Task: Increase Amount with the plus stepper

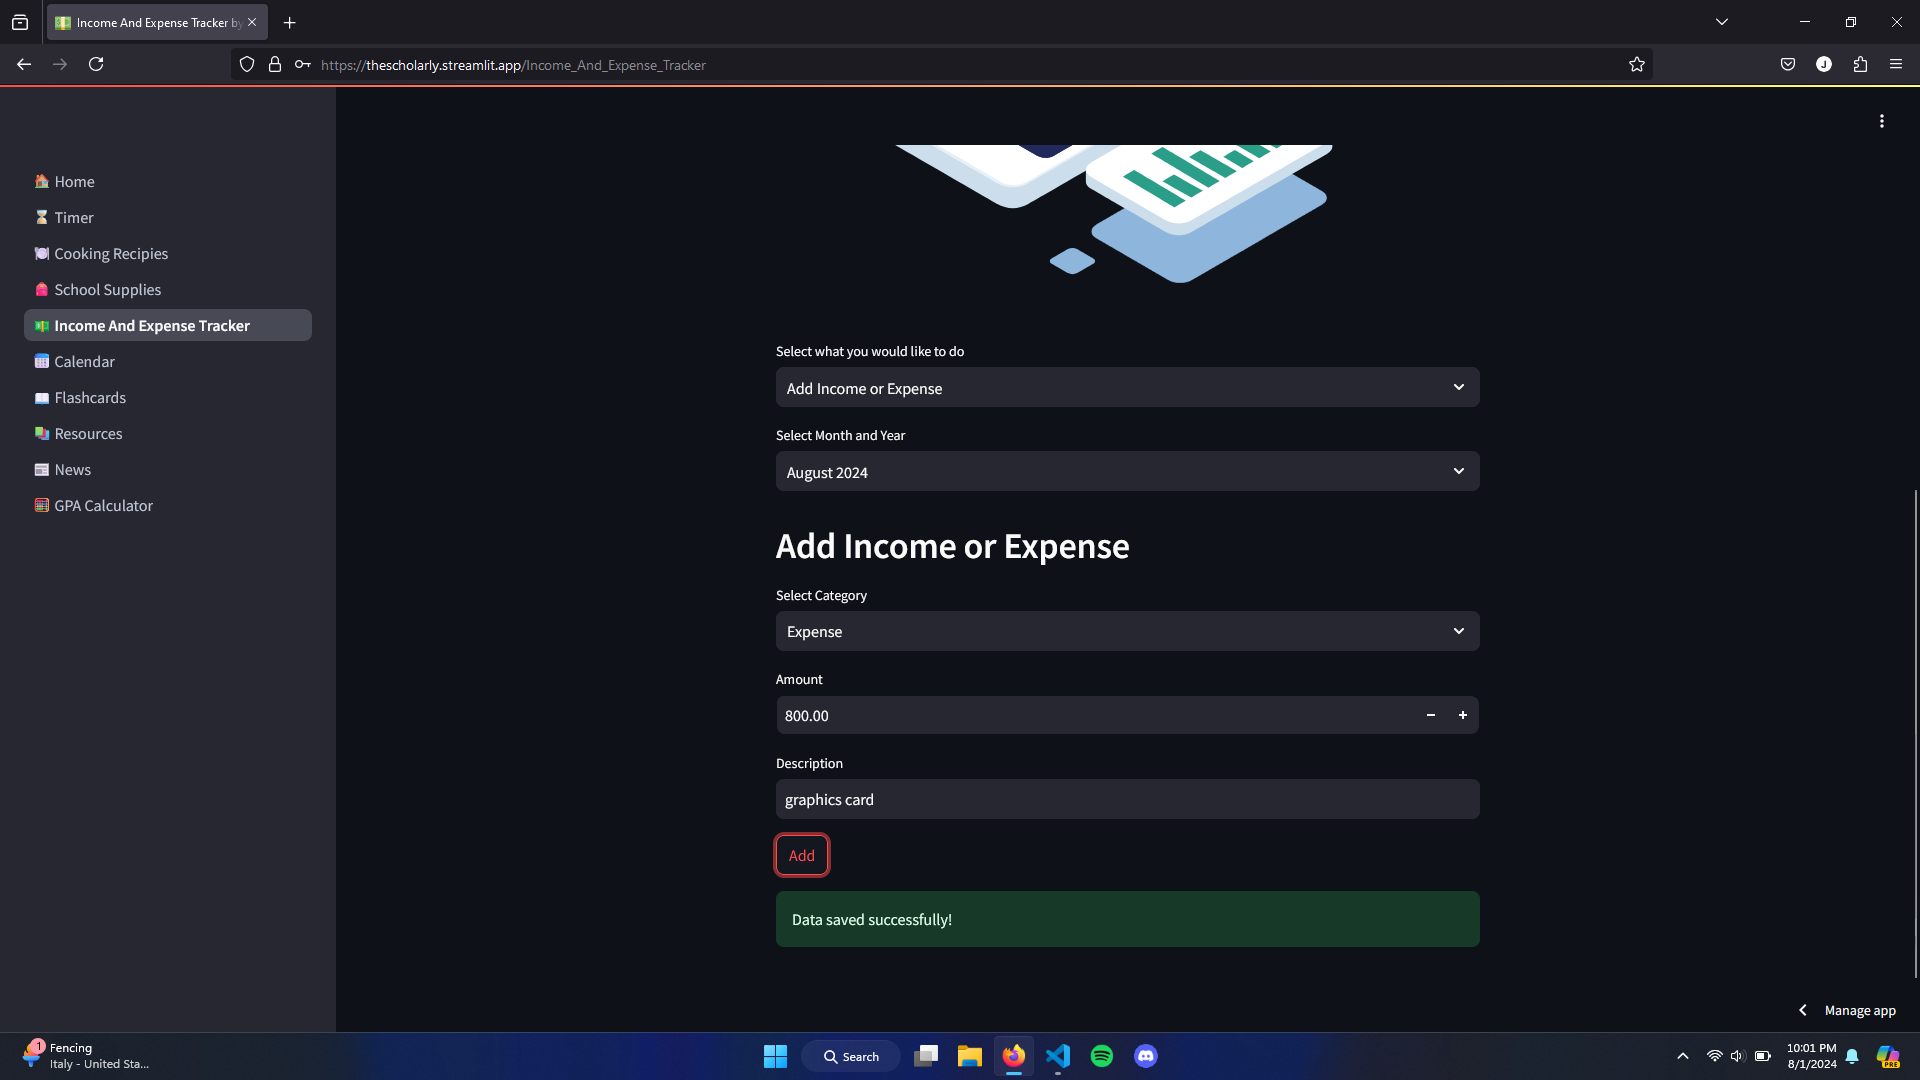Action: coord(1462,715)
